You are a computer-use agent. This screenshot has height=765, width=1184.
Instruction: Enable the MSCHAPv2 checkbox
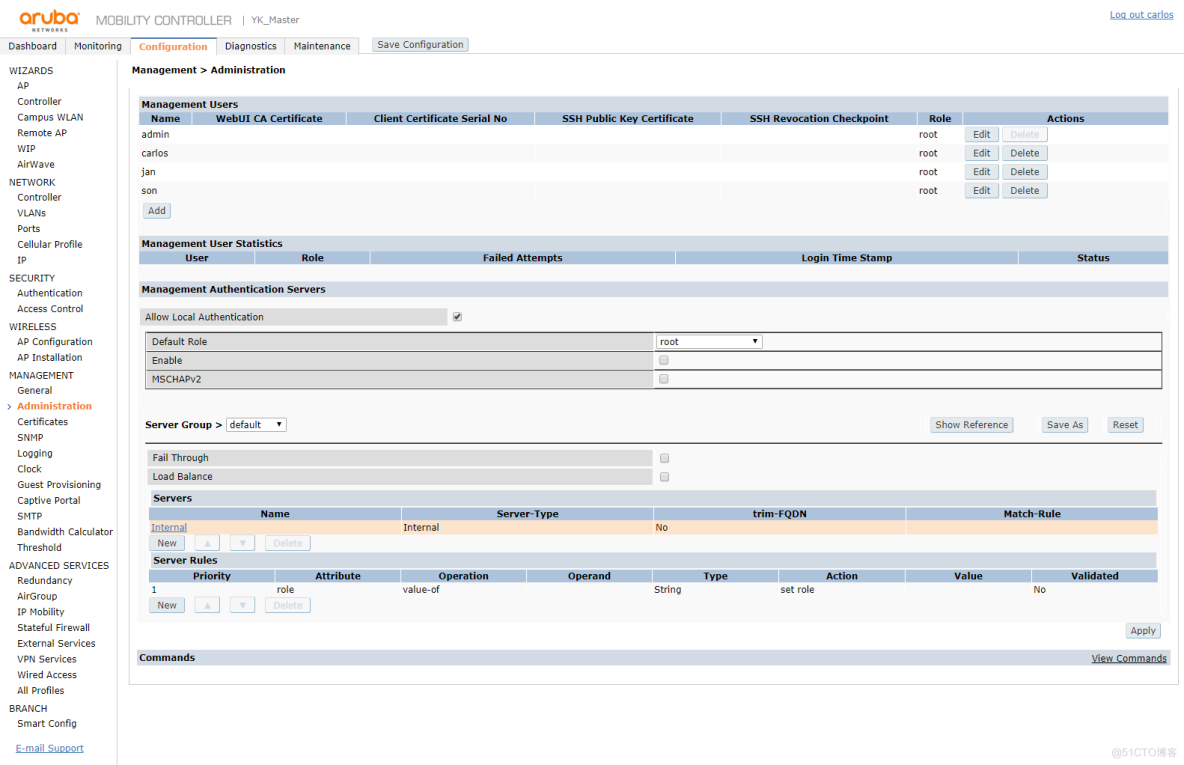[x=664, y=379]
